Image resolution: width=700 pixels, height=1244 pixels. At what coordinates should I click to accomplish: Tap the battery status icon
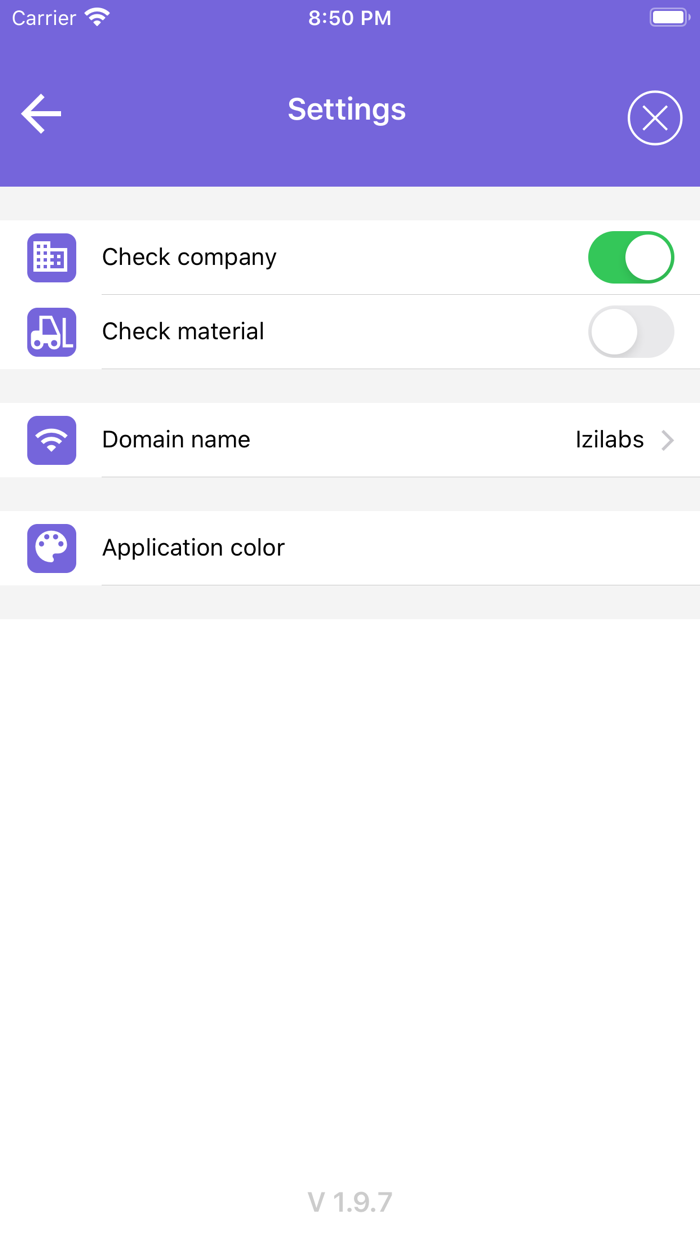[x=669, y=18]
